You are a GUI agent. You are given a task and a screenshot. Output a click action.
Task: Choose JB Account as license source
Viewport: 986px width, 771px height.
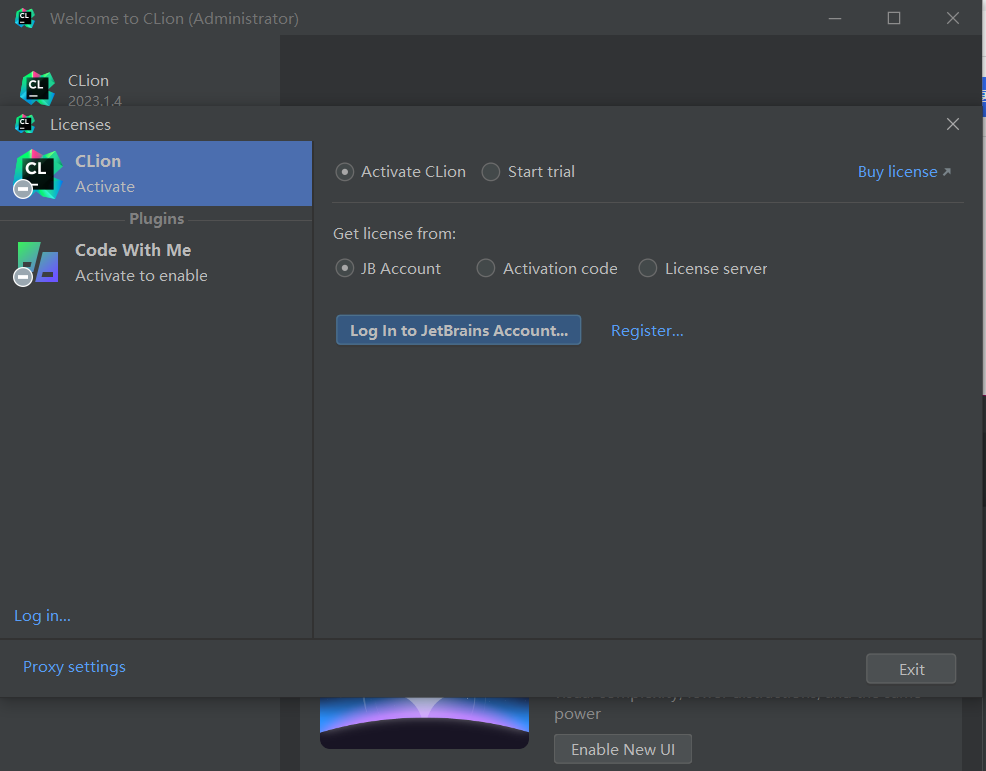coord(345,268)
